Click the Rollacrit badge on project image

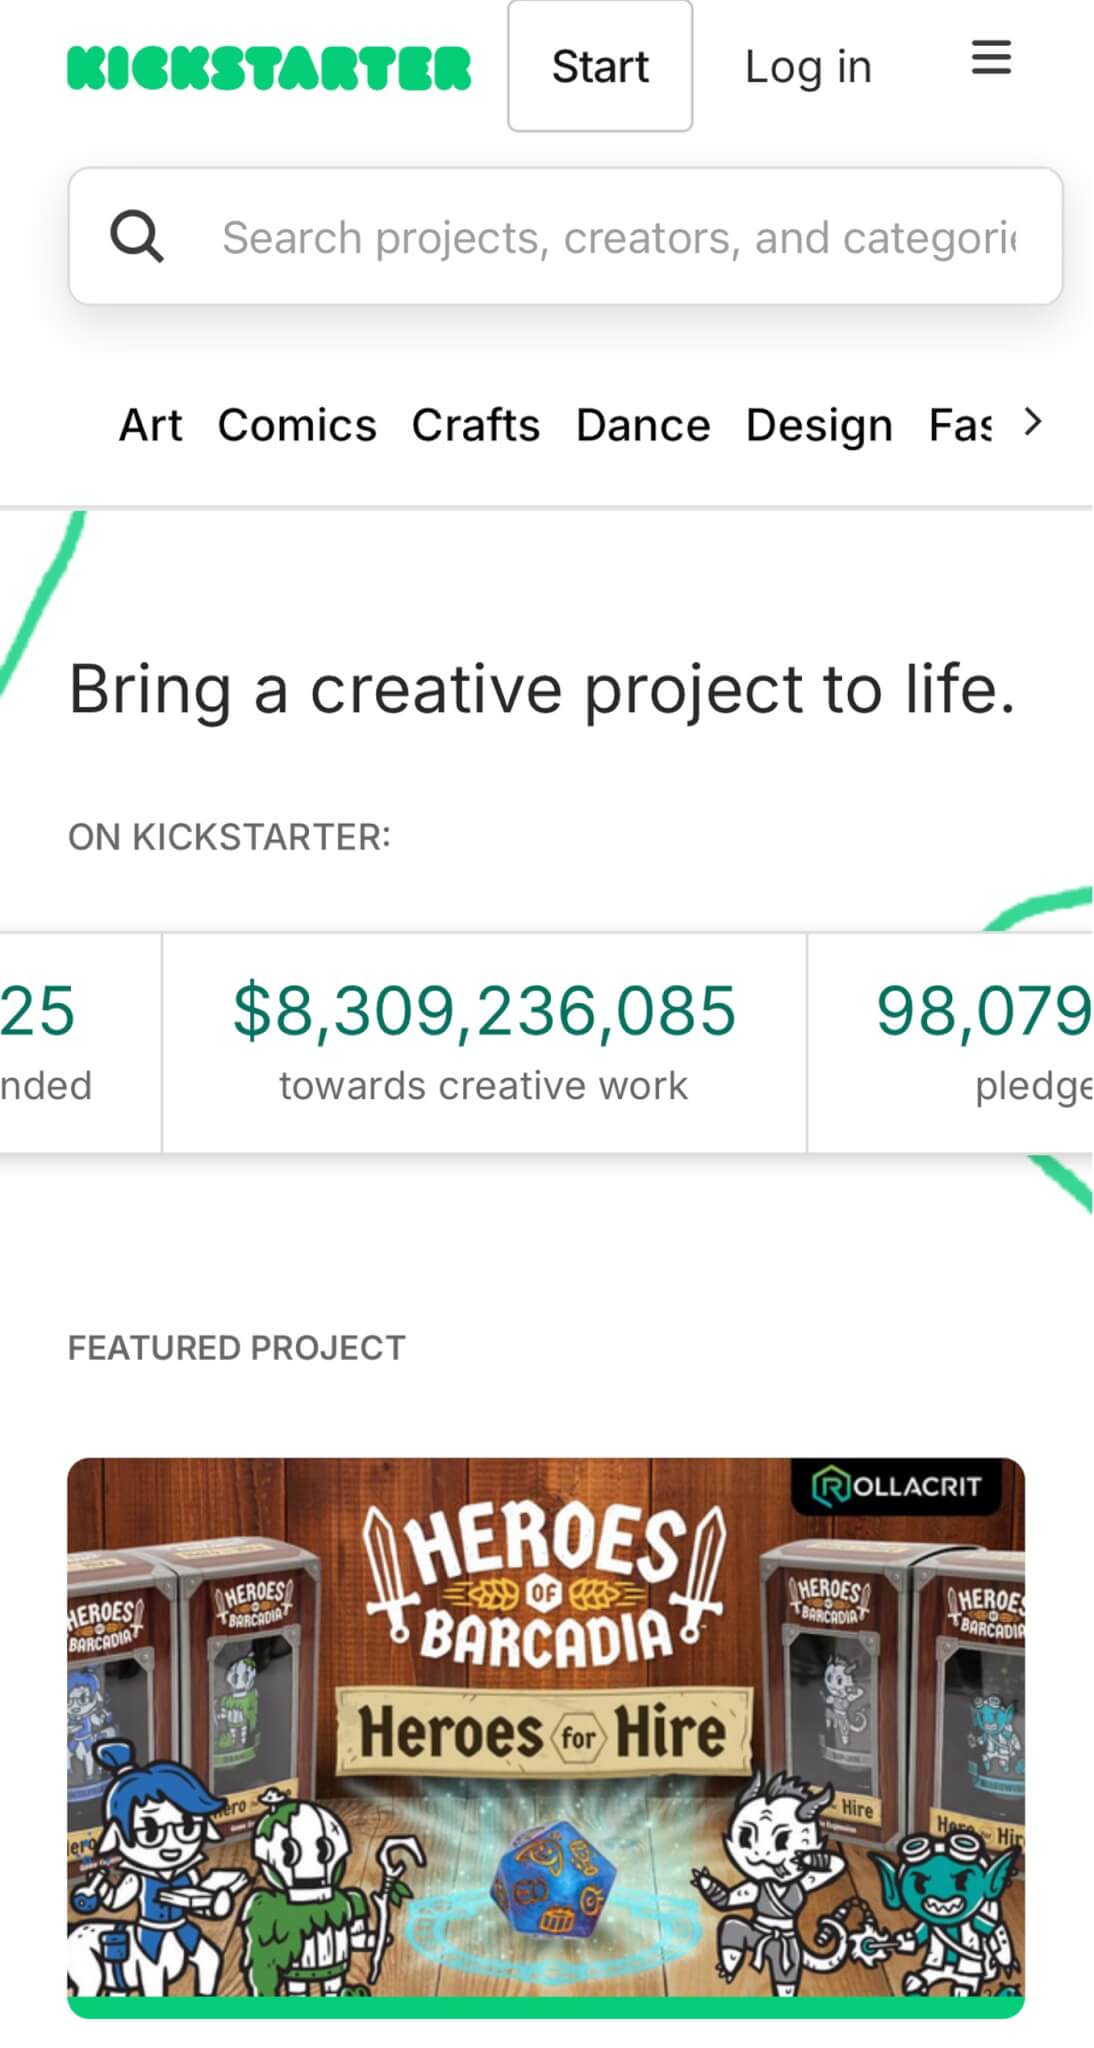897,1487
